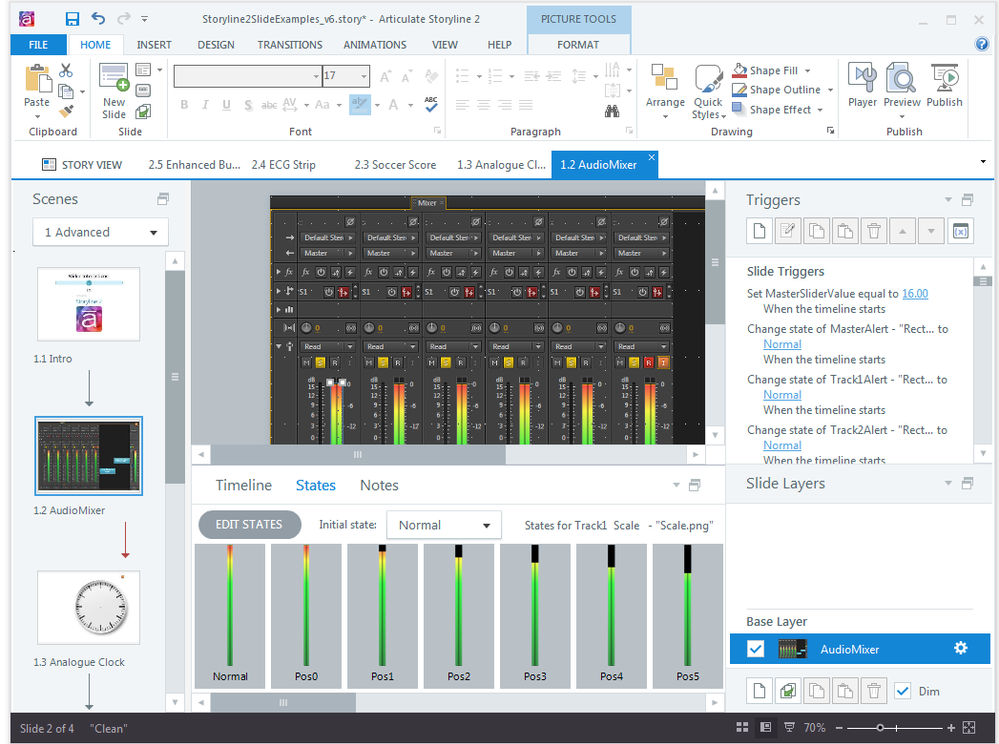Open the font size 17 dropdown

tap(364, 76)
